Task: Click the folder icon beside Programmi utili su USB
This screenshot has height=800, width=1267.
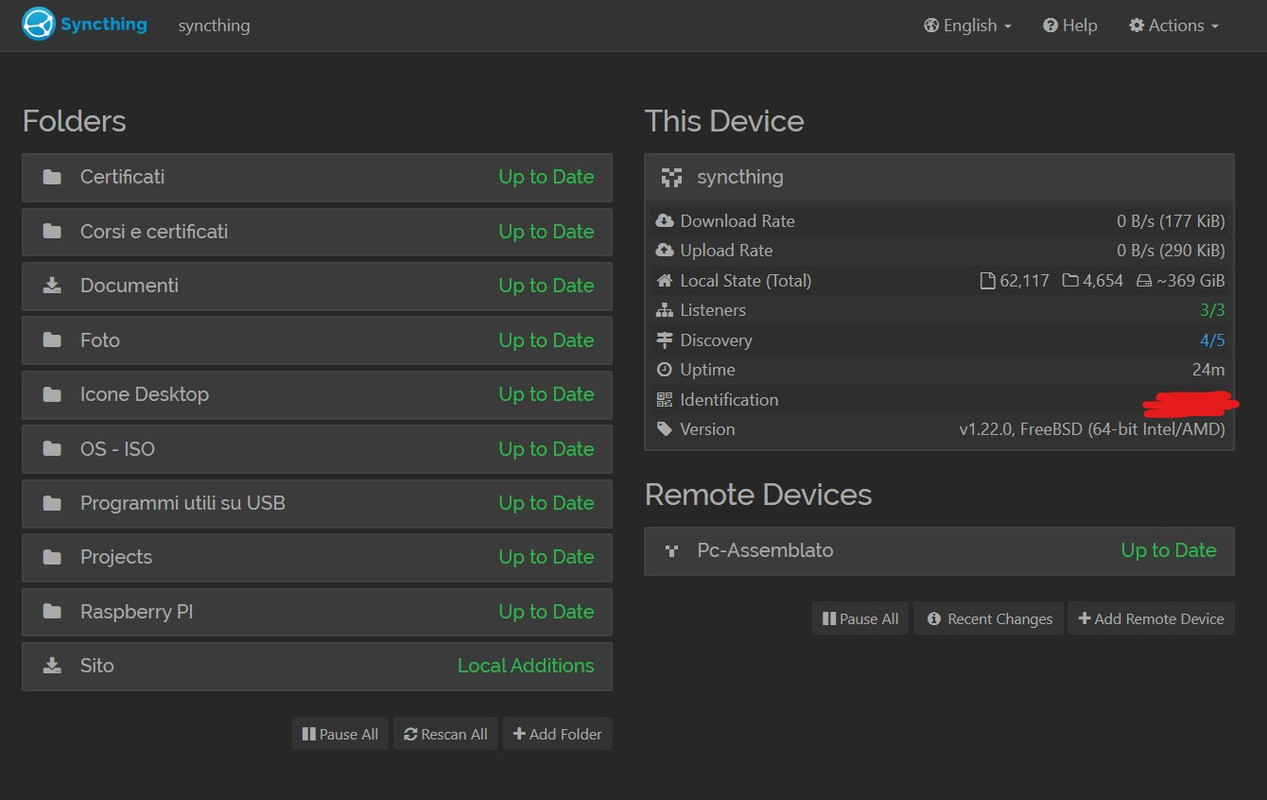Action: click(x=52, y=503)
